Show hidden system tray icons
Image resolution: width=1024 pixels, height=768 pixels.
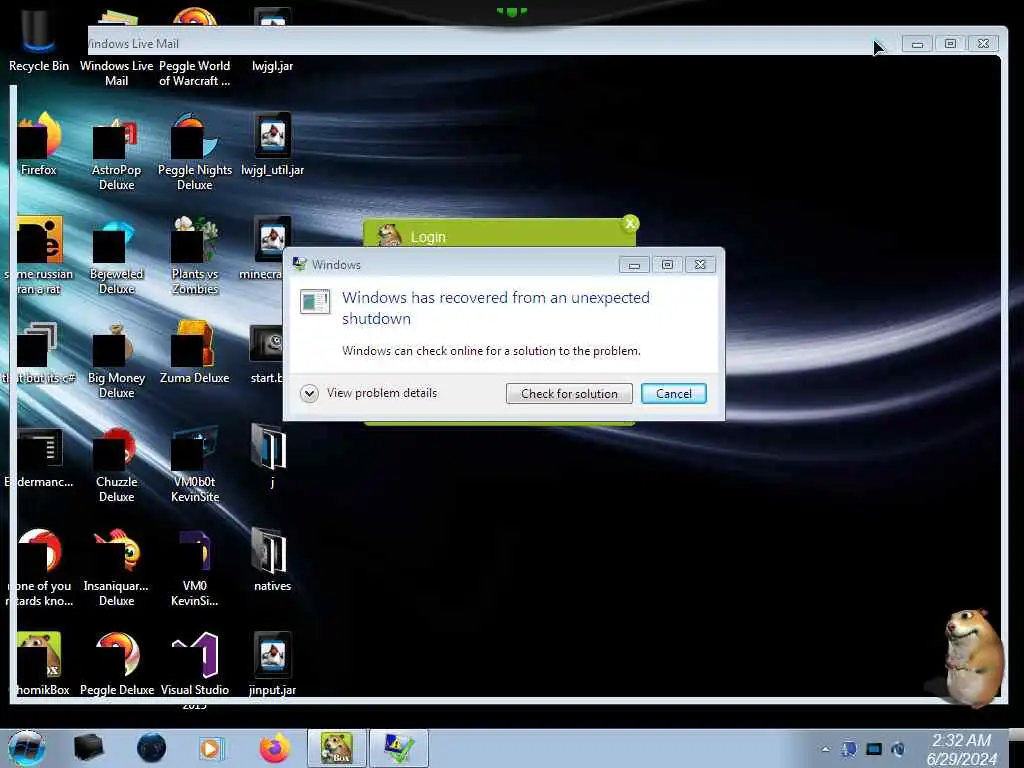click(x=825, y=750)
